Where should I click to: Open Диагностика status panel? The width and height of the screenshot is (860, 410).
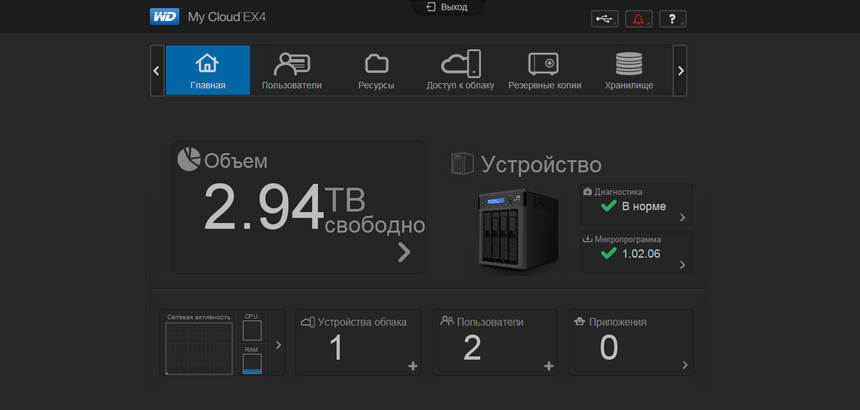pyautogui.click(x=636, y=205)
